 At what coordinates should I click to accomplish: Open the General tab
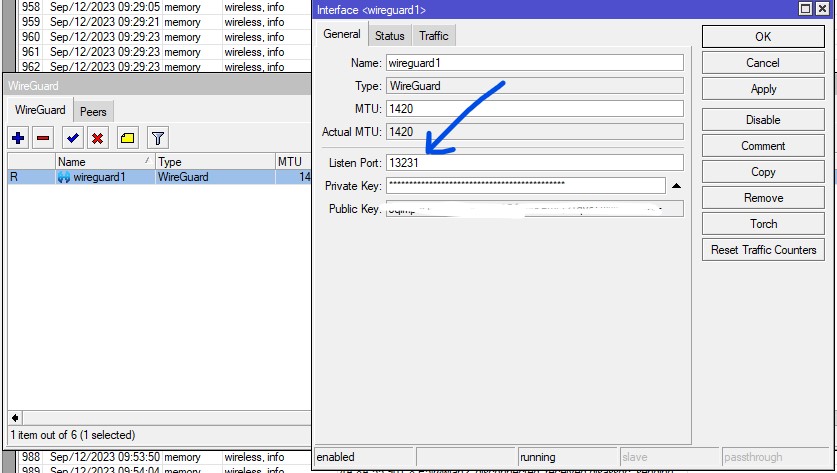[342, 34]
